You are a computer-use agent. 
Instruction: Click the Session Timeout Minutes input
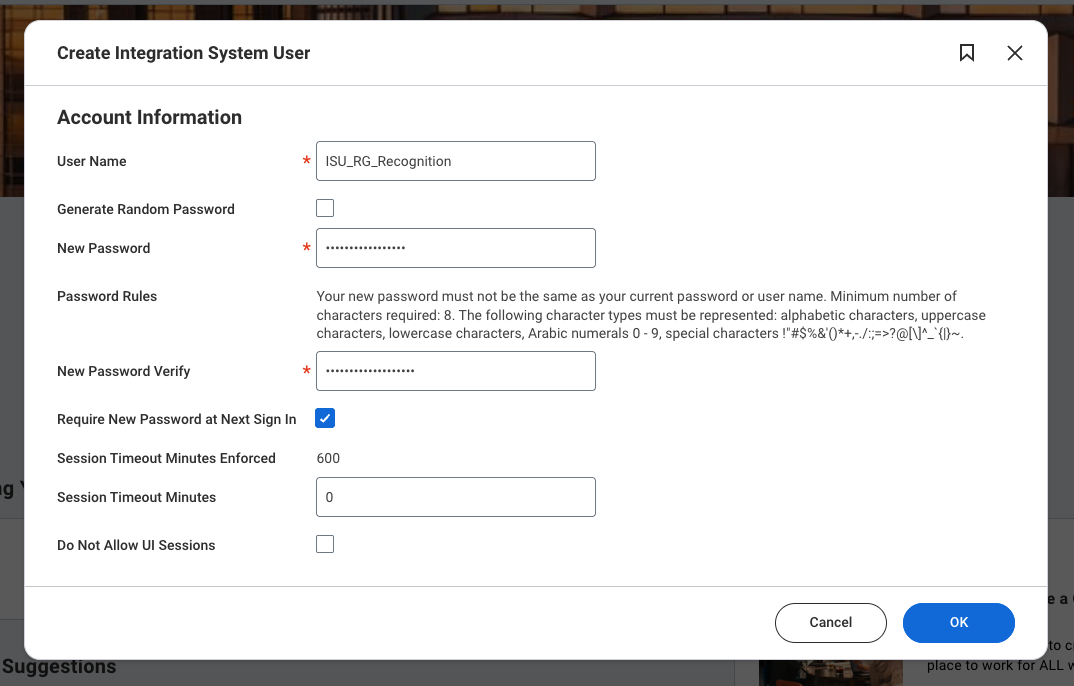click(x=455, y=497)
